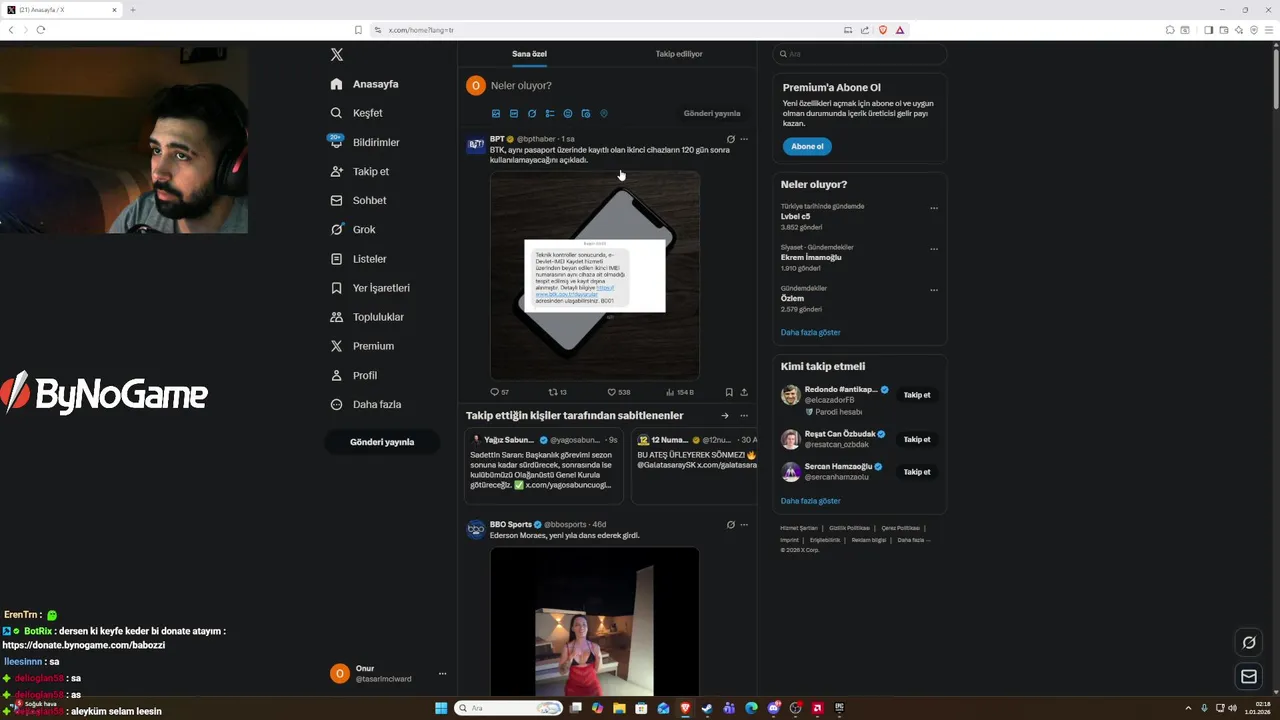This screenshot has height=720, width=1280.
Task: Click the Abone ol premium button
Action: (807, 146)
